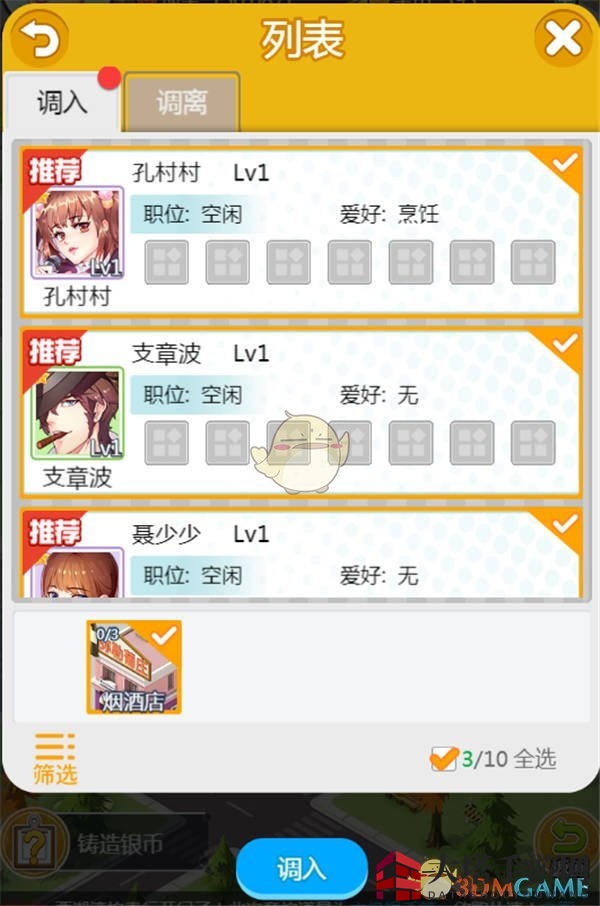Click the yellow back arrow icon
The height and width of the screenshot is (906, 600).
point(39,38)
